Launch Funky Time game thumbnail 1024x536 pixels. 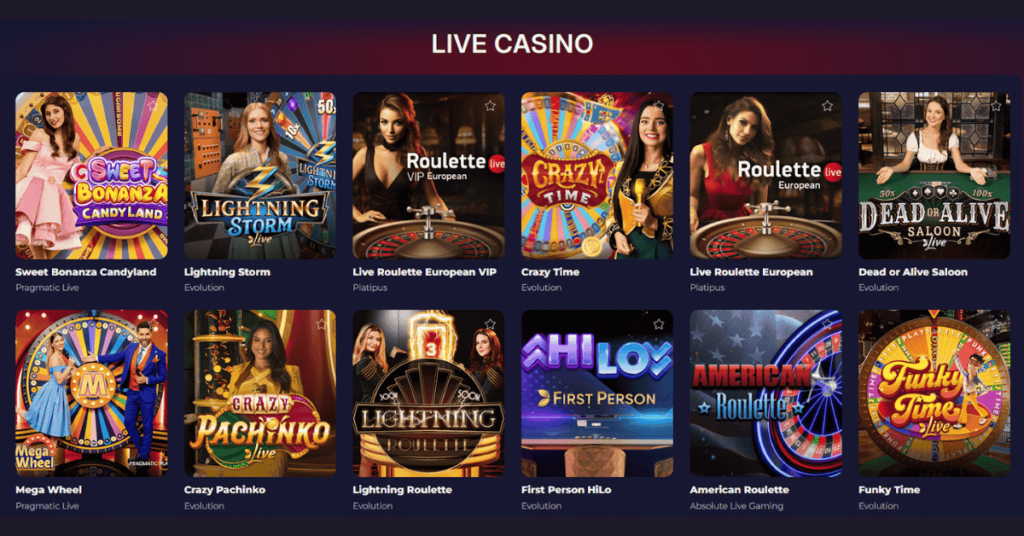(934, 393)
